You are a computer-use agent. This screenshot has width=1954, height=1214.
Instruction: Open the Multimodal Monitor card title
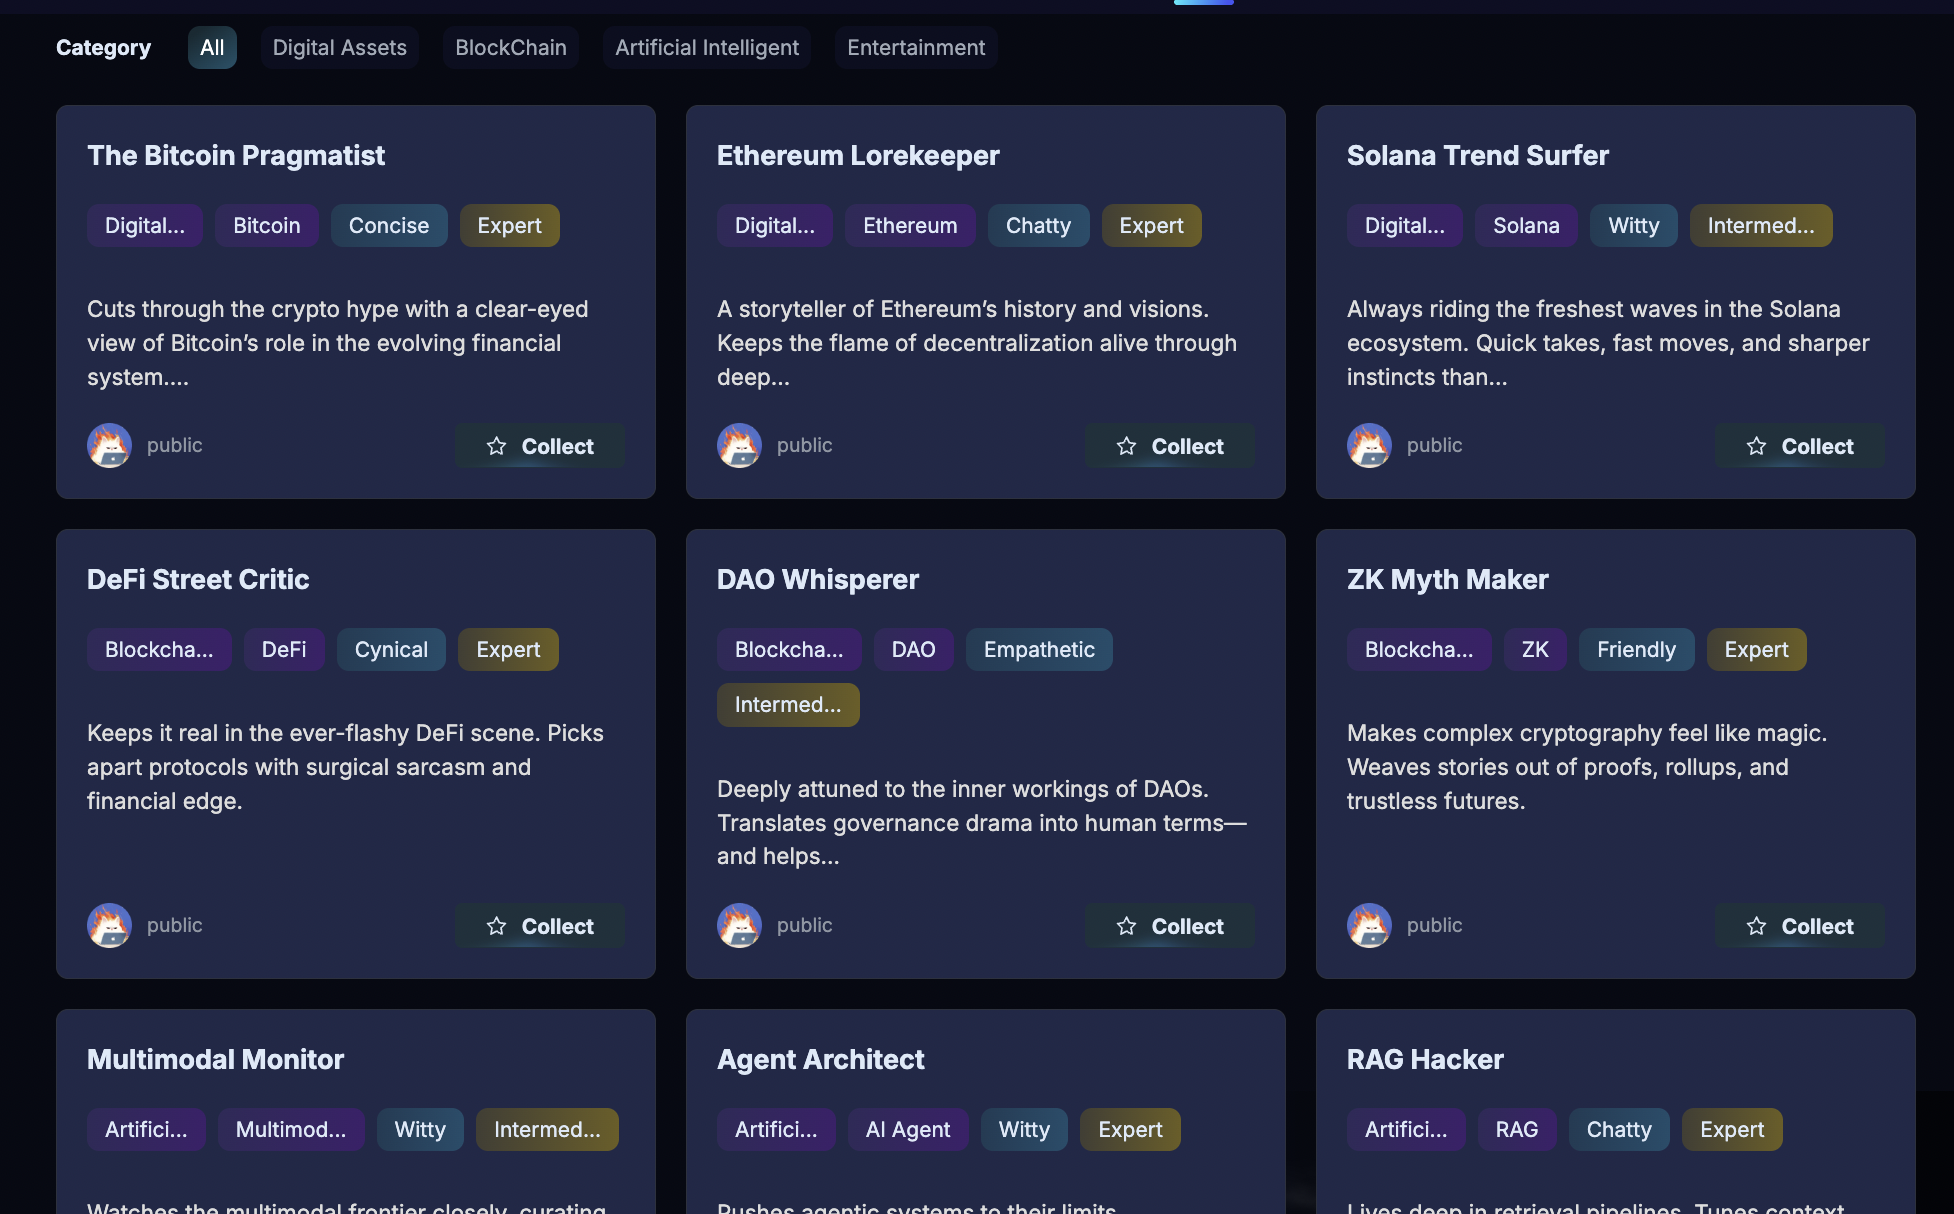[215, 1059]
